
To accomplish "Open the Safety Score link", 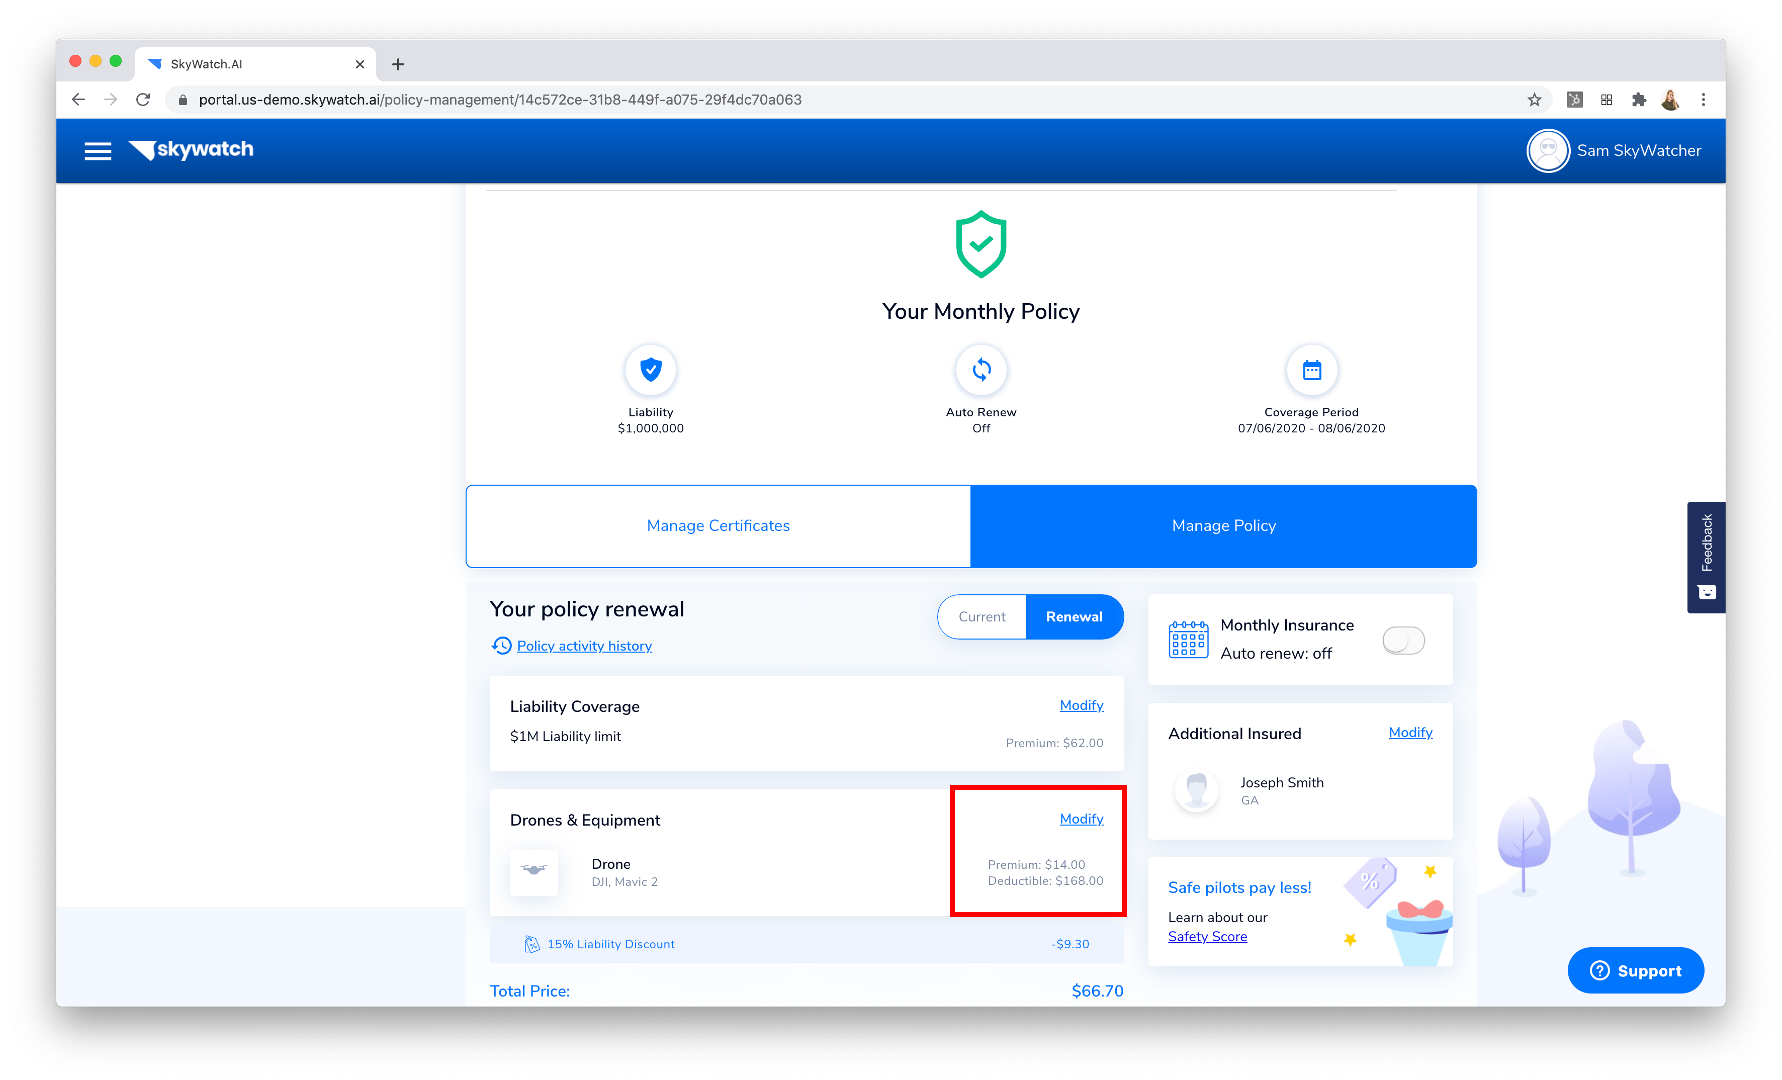I will 1207,937.
